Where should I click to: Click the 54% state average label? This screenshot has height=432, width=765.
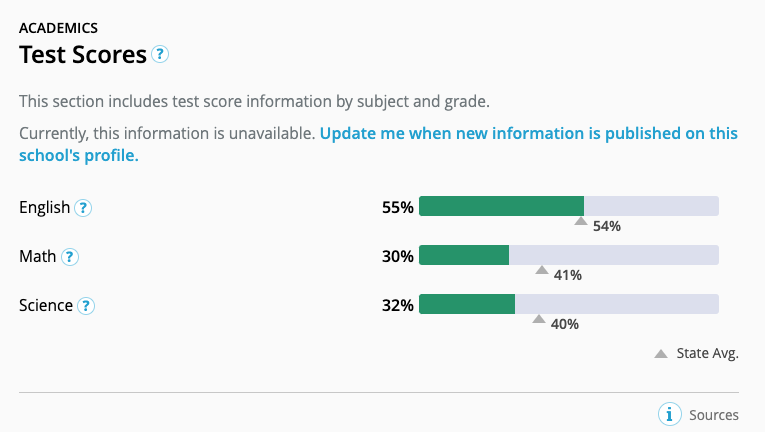tap(606, 226)
